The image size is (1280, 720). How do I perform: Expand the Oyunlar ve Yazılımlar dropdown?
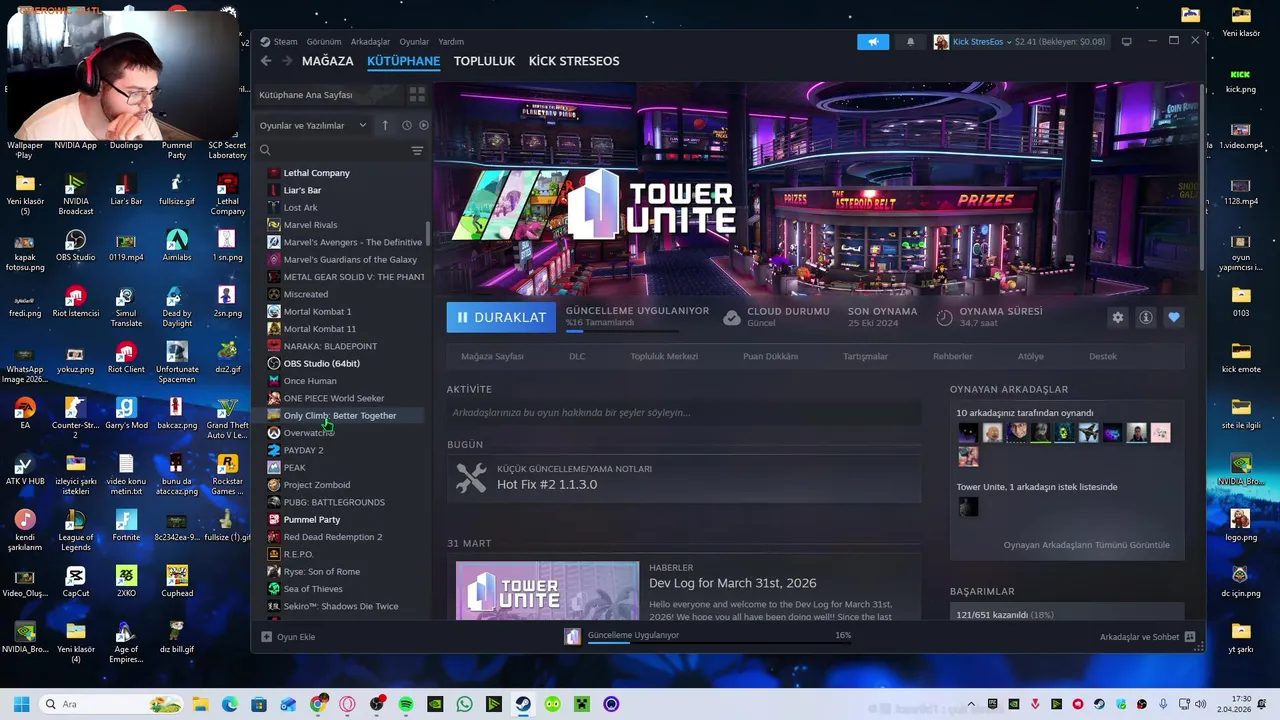point(313,125)
